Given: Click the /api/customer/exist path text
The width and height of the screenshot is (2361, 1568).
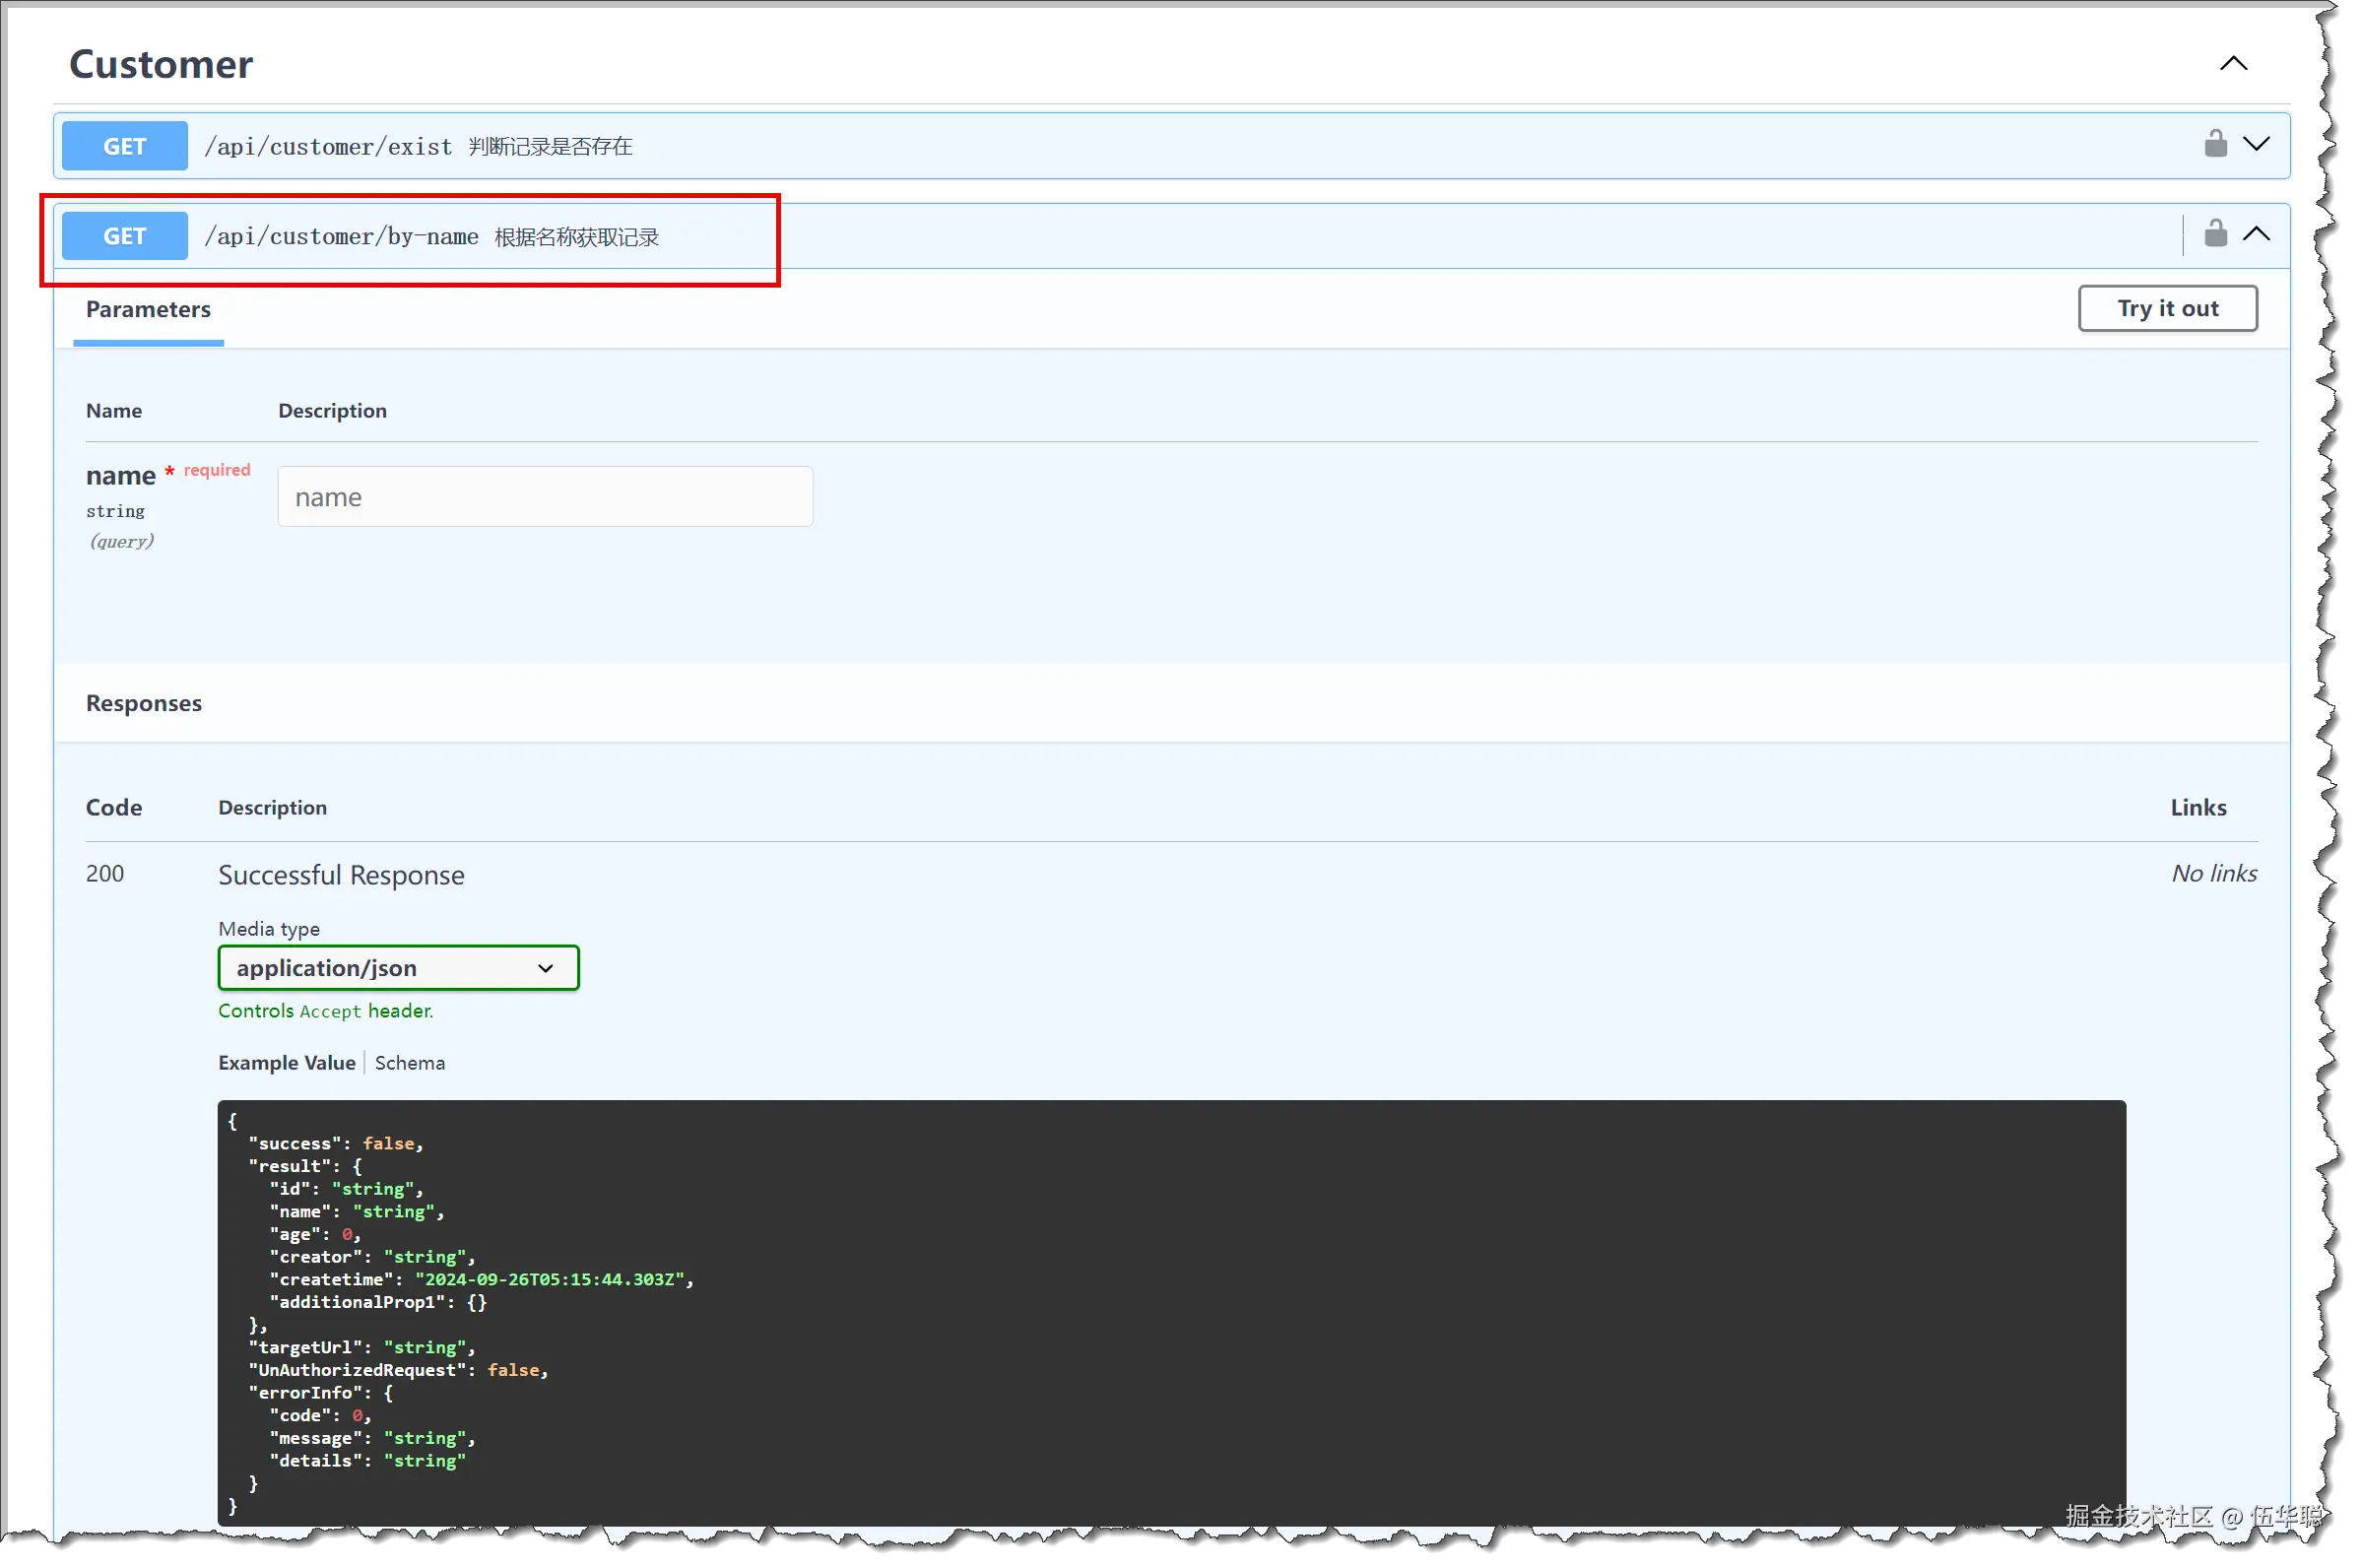Looking at the screenshot, I should tap(328, 147).
